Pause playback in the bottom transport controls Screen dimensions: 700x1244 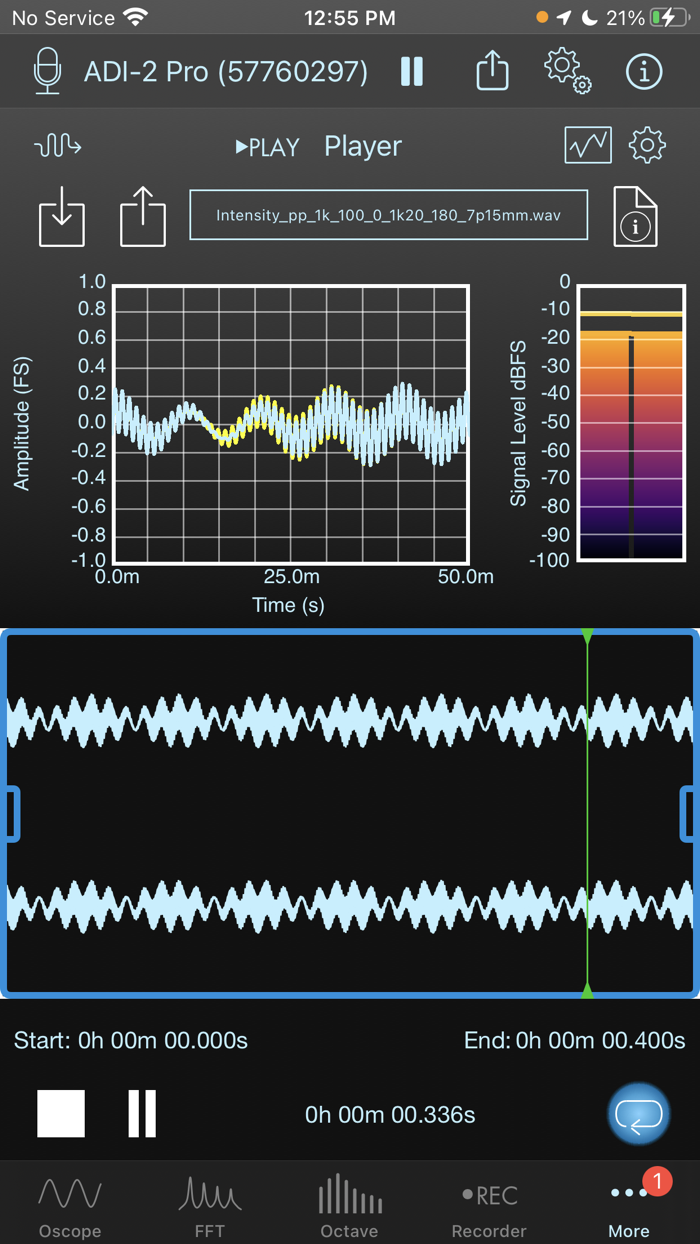[x=143, y=1114]
